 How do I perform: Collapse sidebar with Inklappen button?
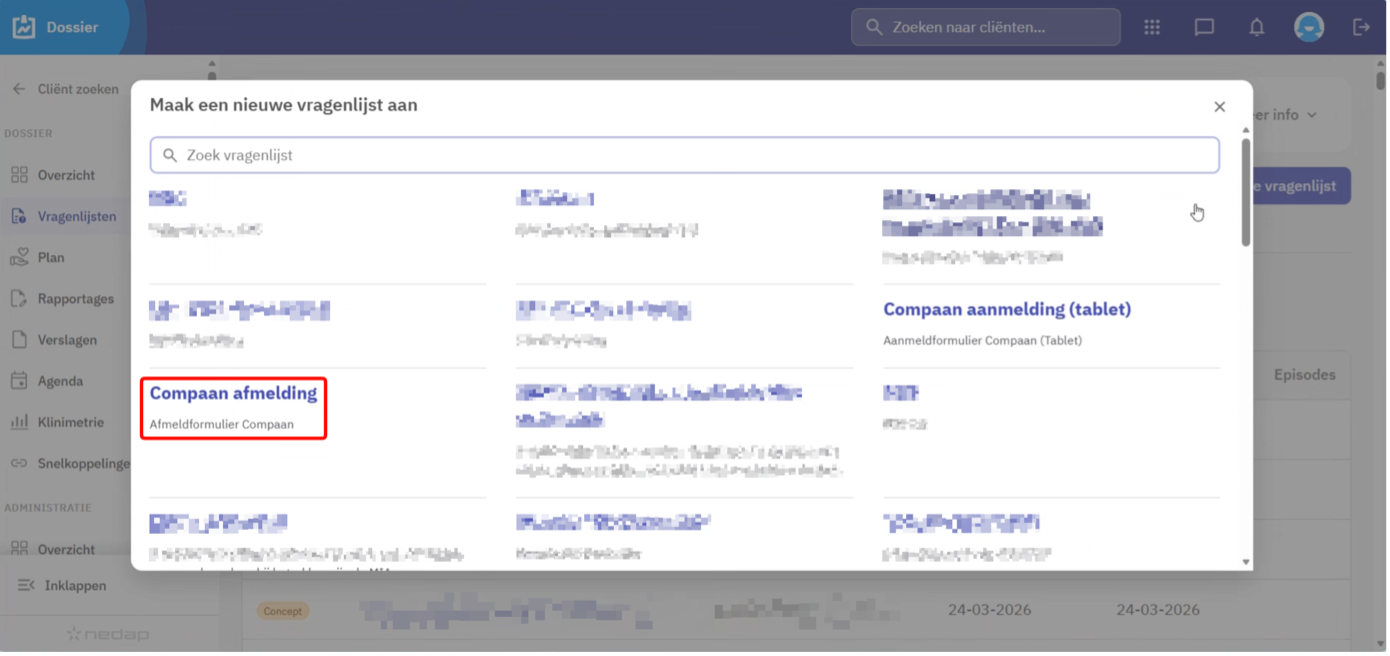pyautogui.click(x=62, y=585)
